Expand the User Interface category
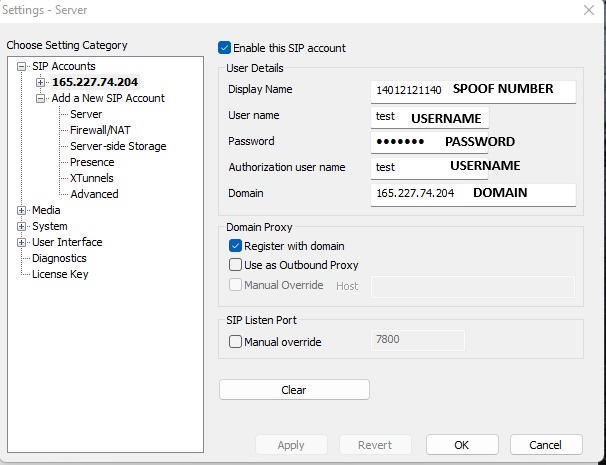The width and height of the screenshot is (606, 465). 22,242
